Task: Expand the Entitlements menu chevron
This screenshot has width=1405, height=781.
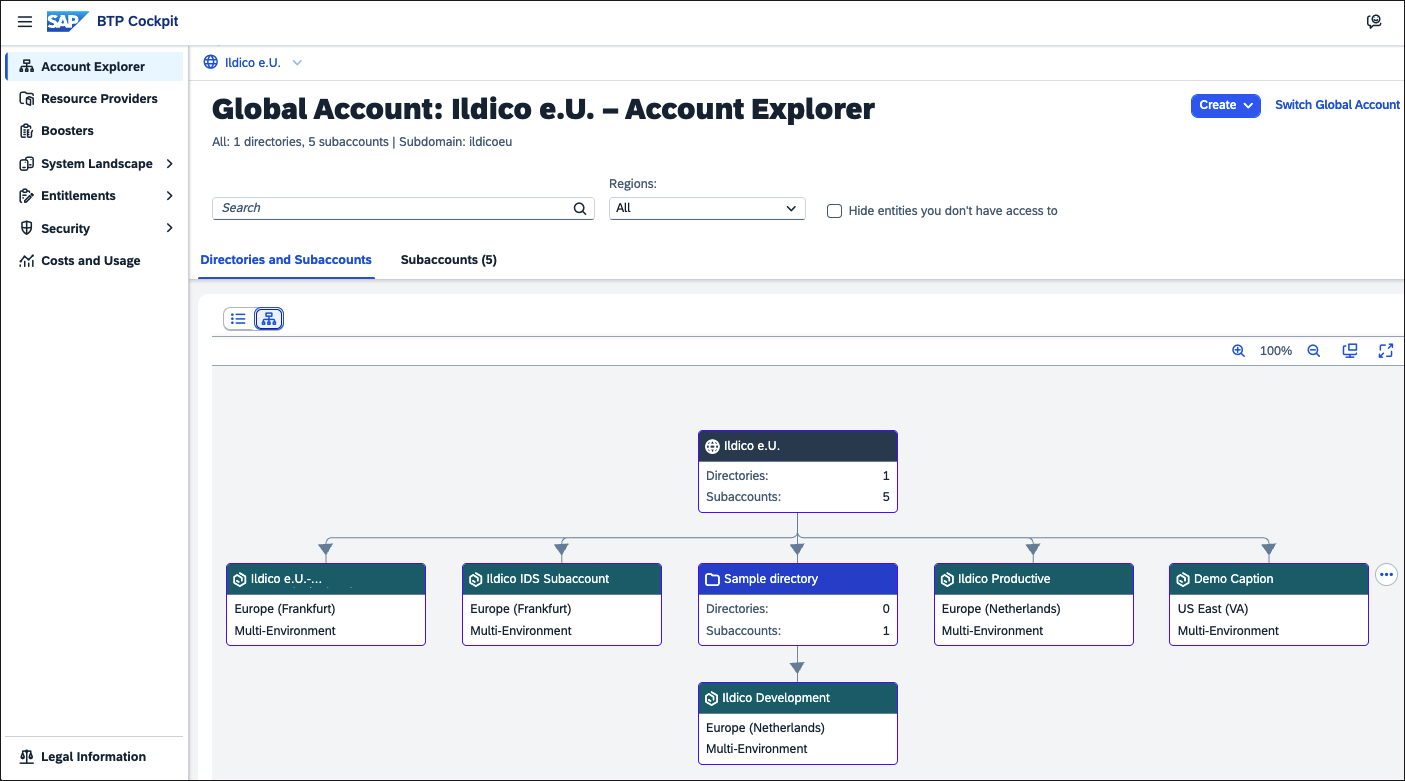Action: coord(170,196)
